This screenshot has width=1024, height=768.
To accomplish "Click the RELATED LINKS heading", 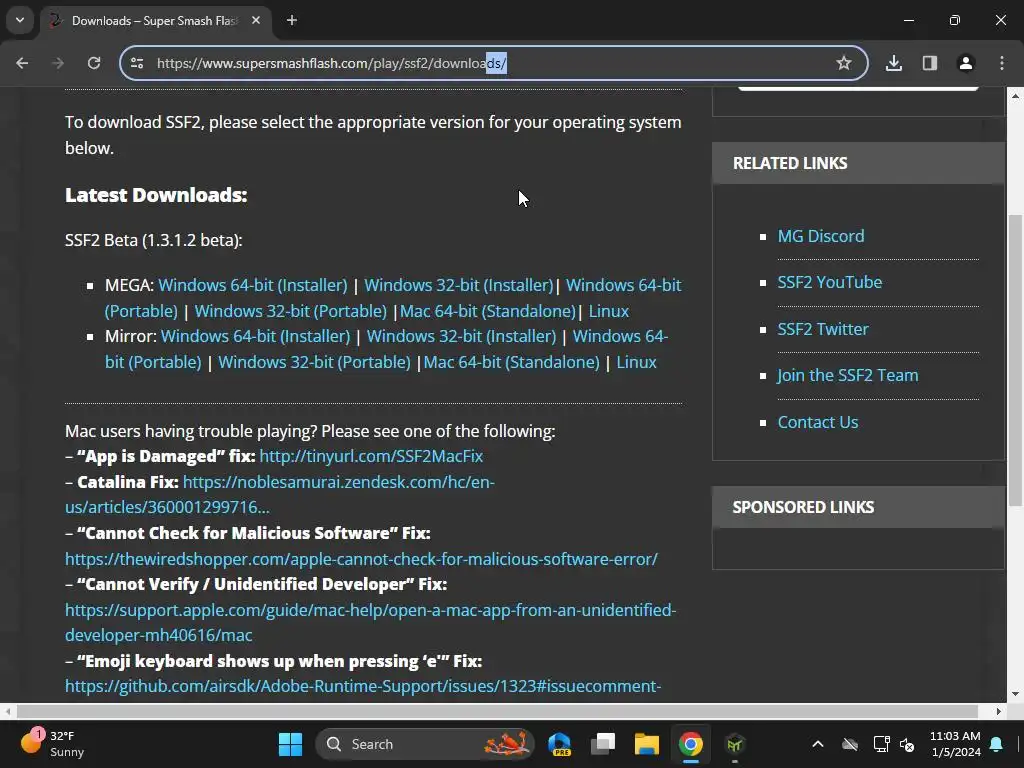I will point(790,163).
